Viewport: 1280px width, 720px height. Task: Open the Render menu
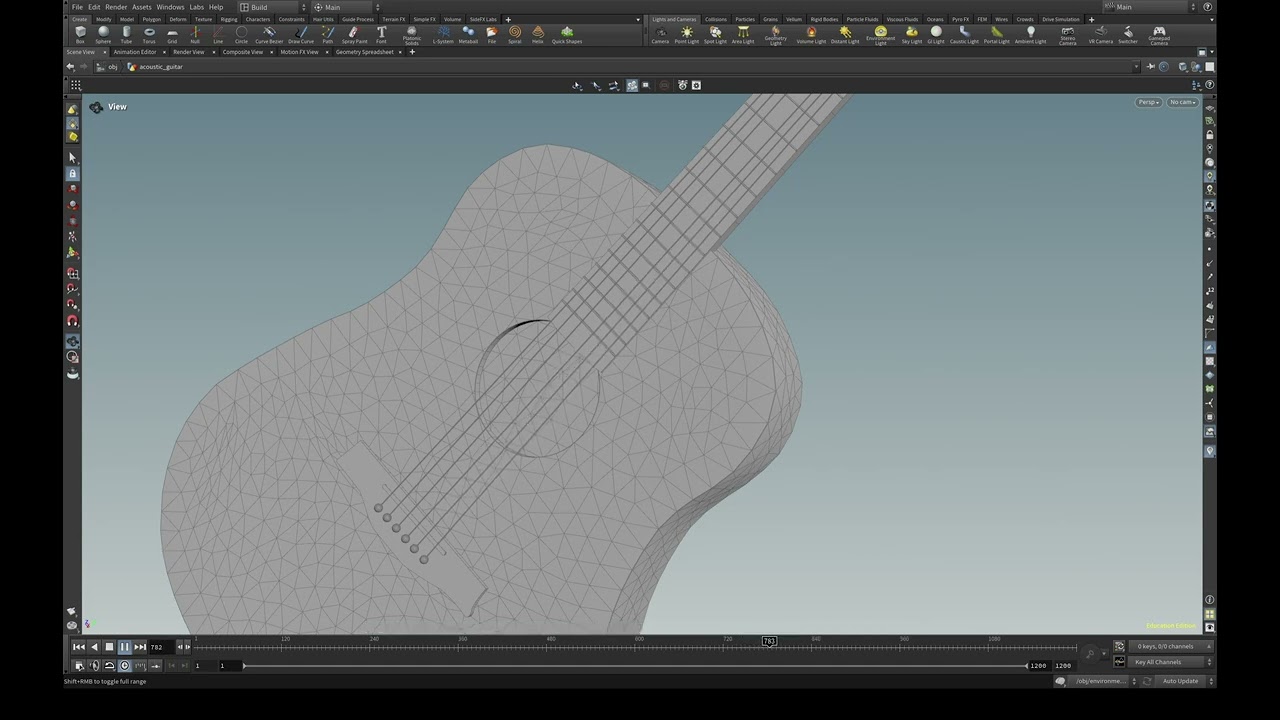click(116, 7)
